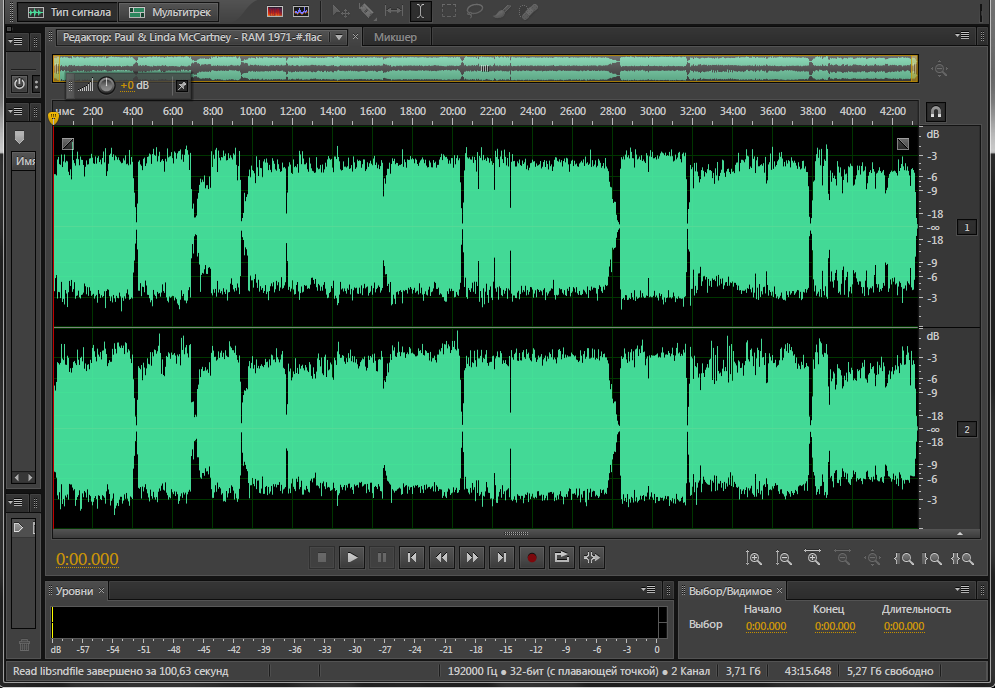Click the Stop button

[322, 558]
